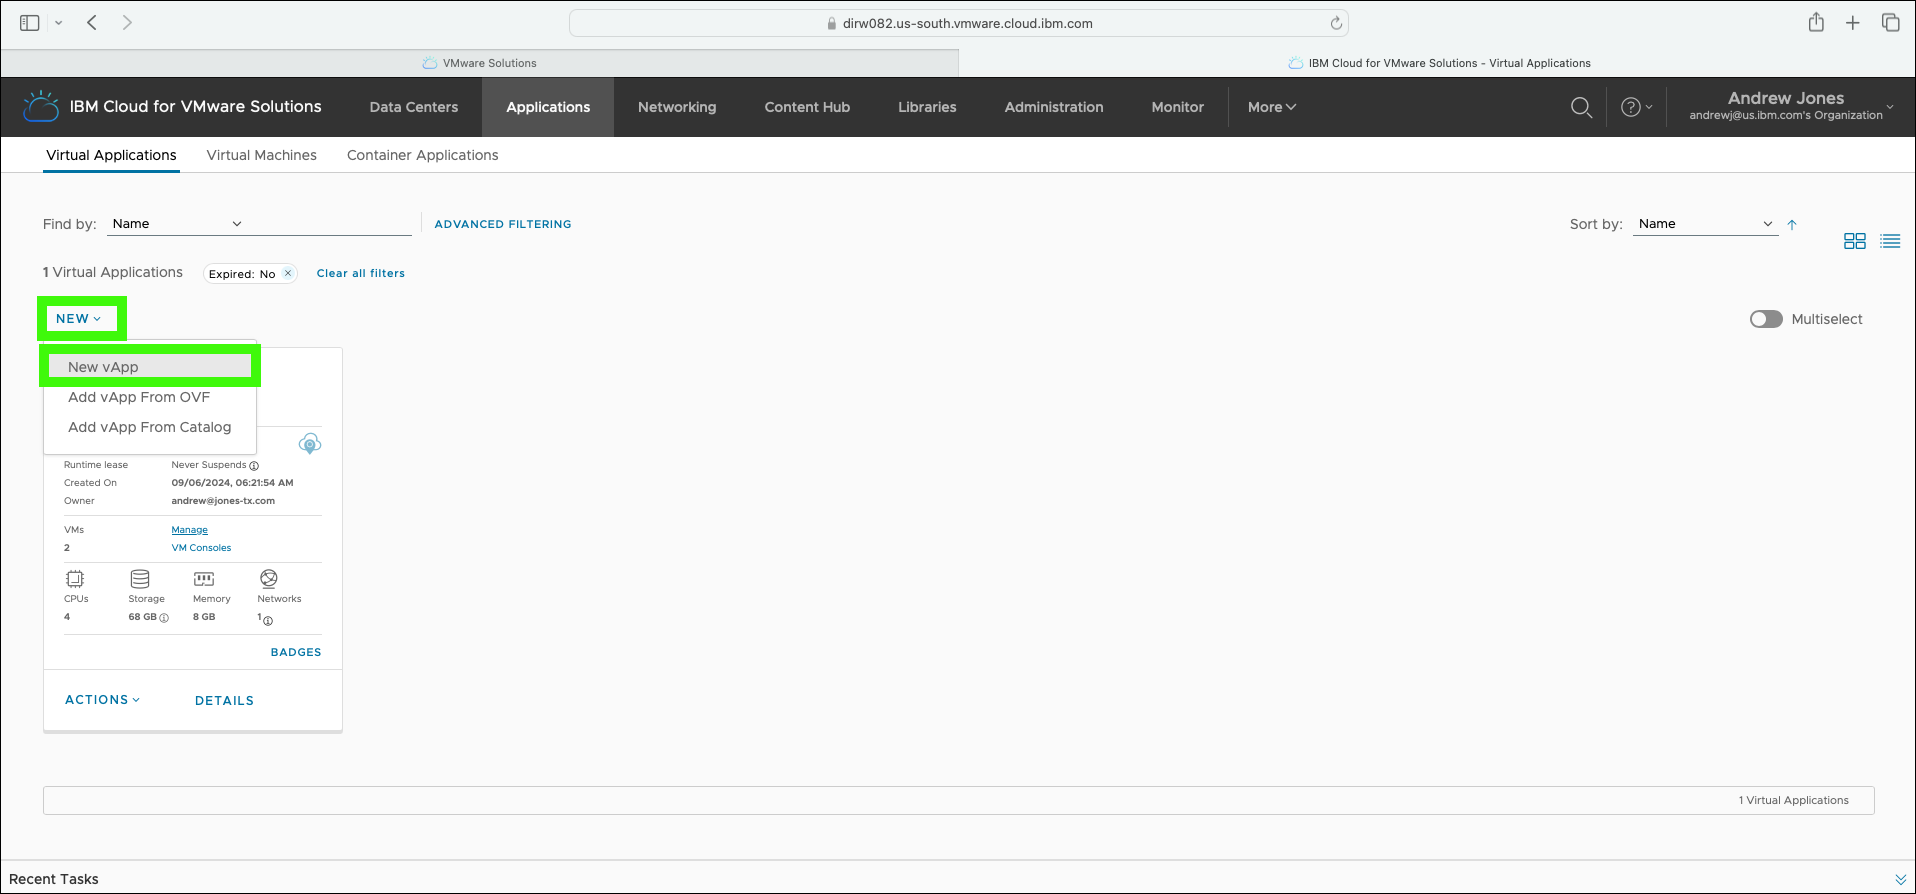Viewport: 1916px width, 894px height.
Task: Toggle the browser sidebar icon
Action: [x=30, y=23]
